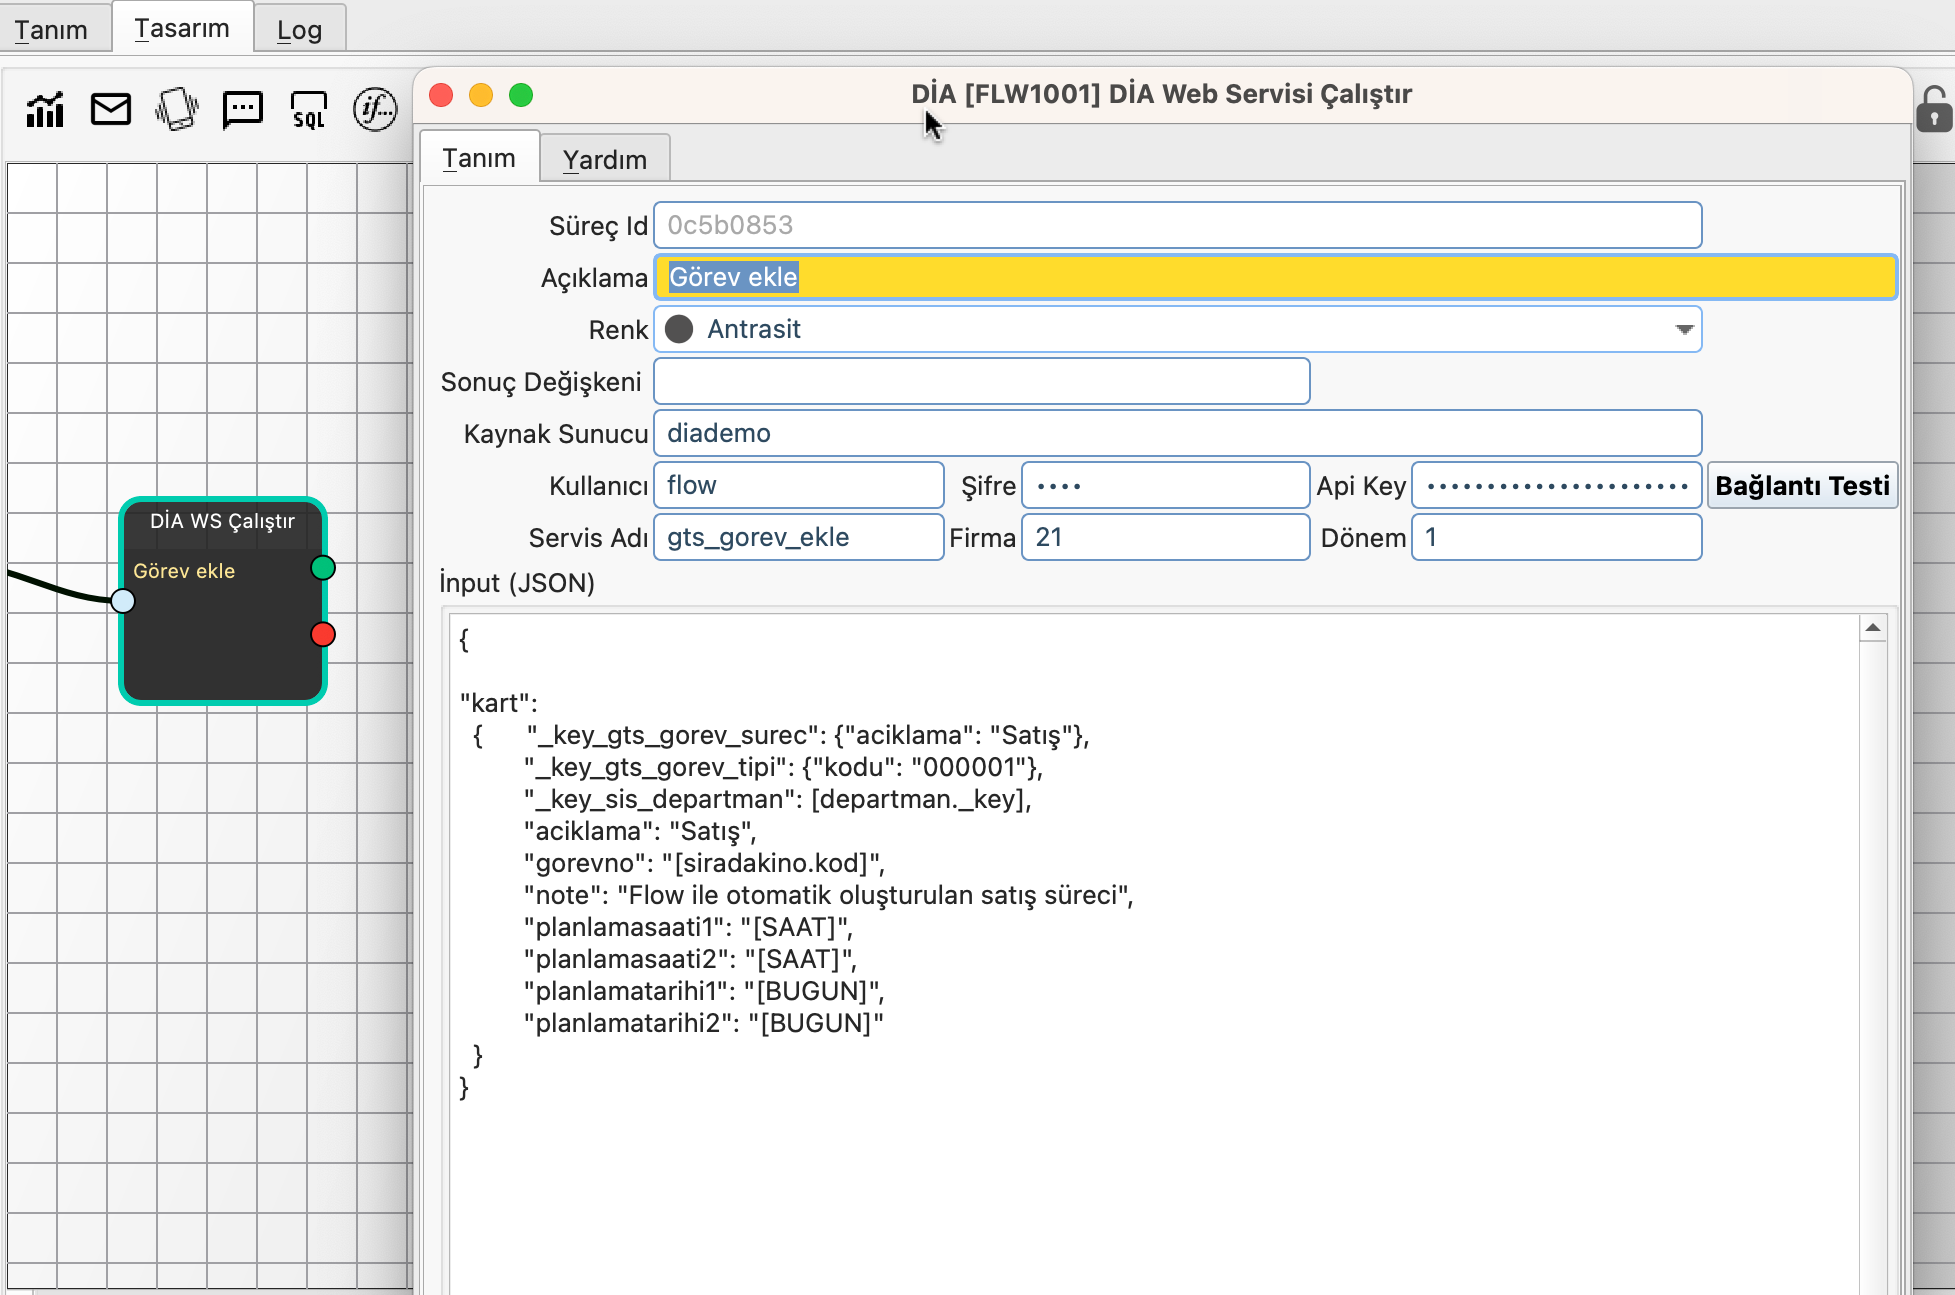The image size is (1955, 1295).
Task: Switch to the top-level Tanım tab
Action: [51, 30]
